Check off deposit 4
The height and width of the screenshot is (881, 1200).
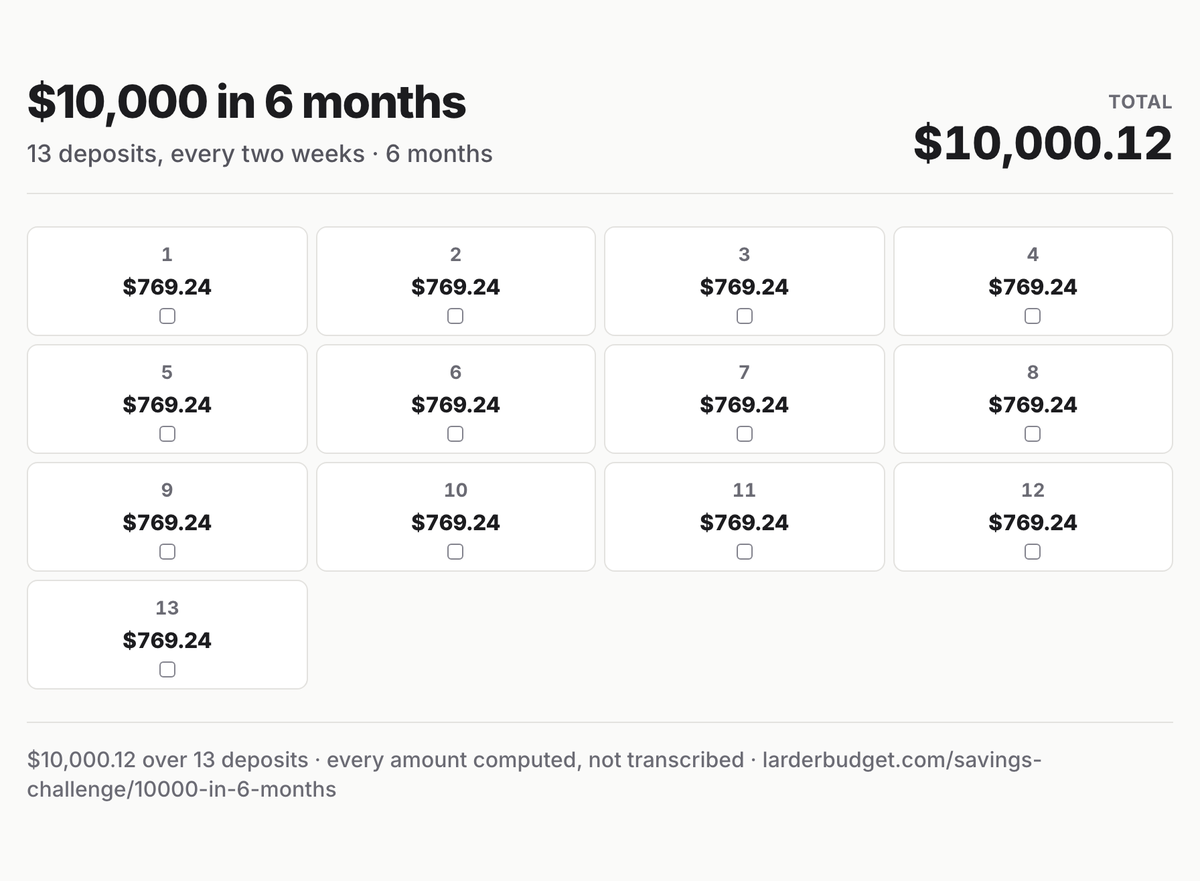(1032, 316)
